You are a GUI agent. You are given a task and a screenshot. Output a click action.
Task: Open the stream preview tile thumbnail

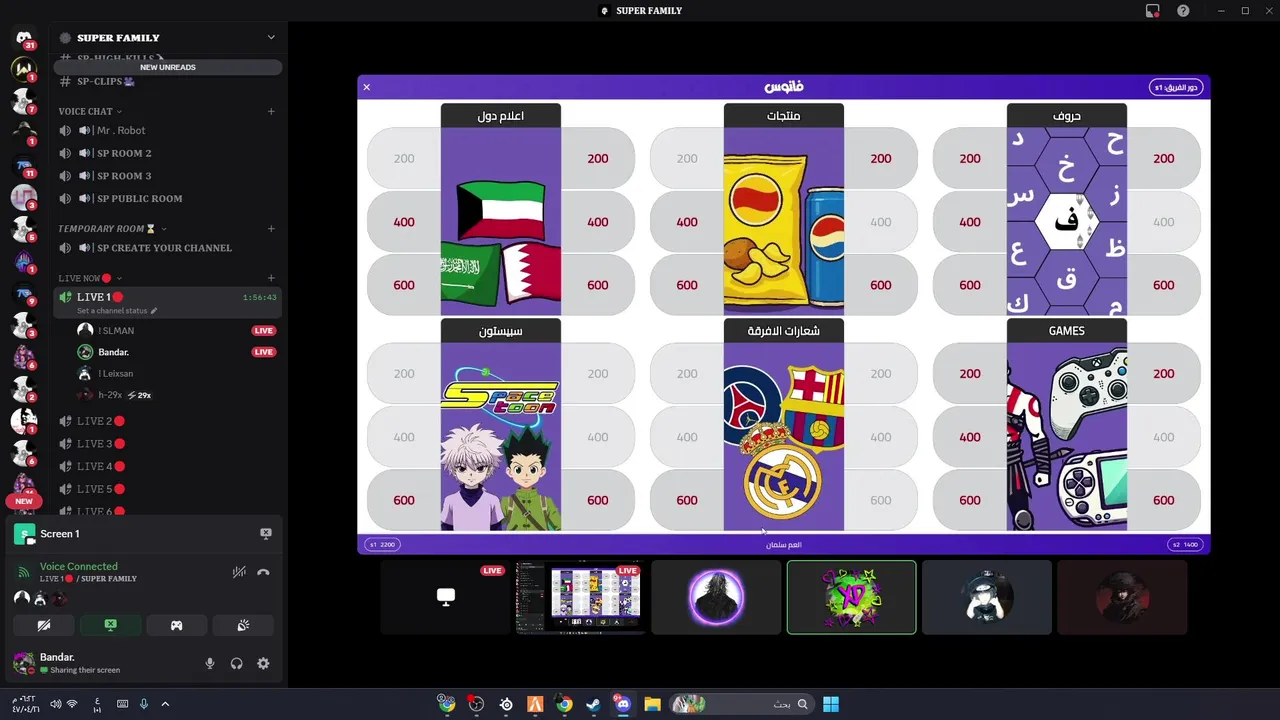580,597
